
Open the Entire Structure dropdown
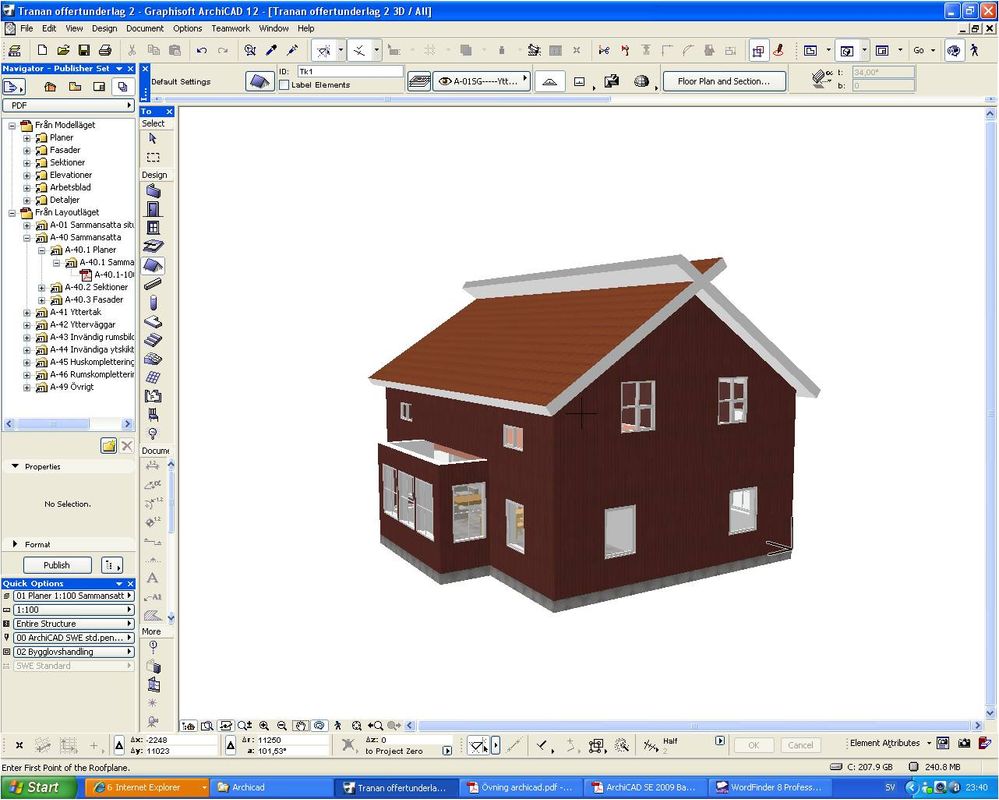(73, 624)
